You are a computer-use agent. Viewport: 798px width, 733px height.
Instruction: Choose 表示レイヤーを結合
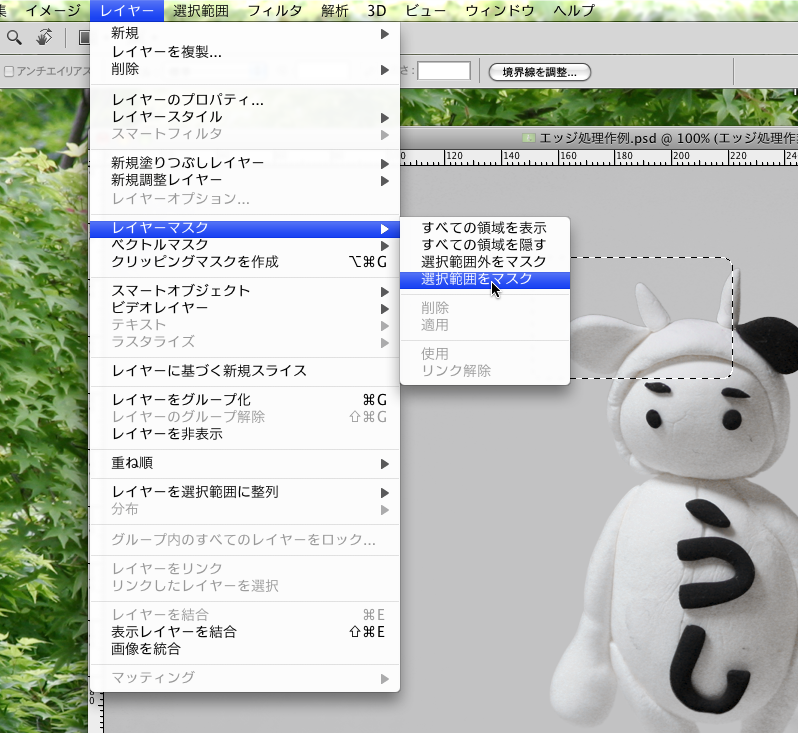tap(245, 632)
